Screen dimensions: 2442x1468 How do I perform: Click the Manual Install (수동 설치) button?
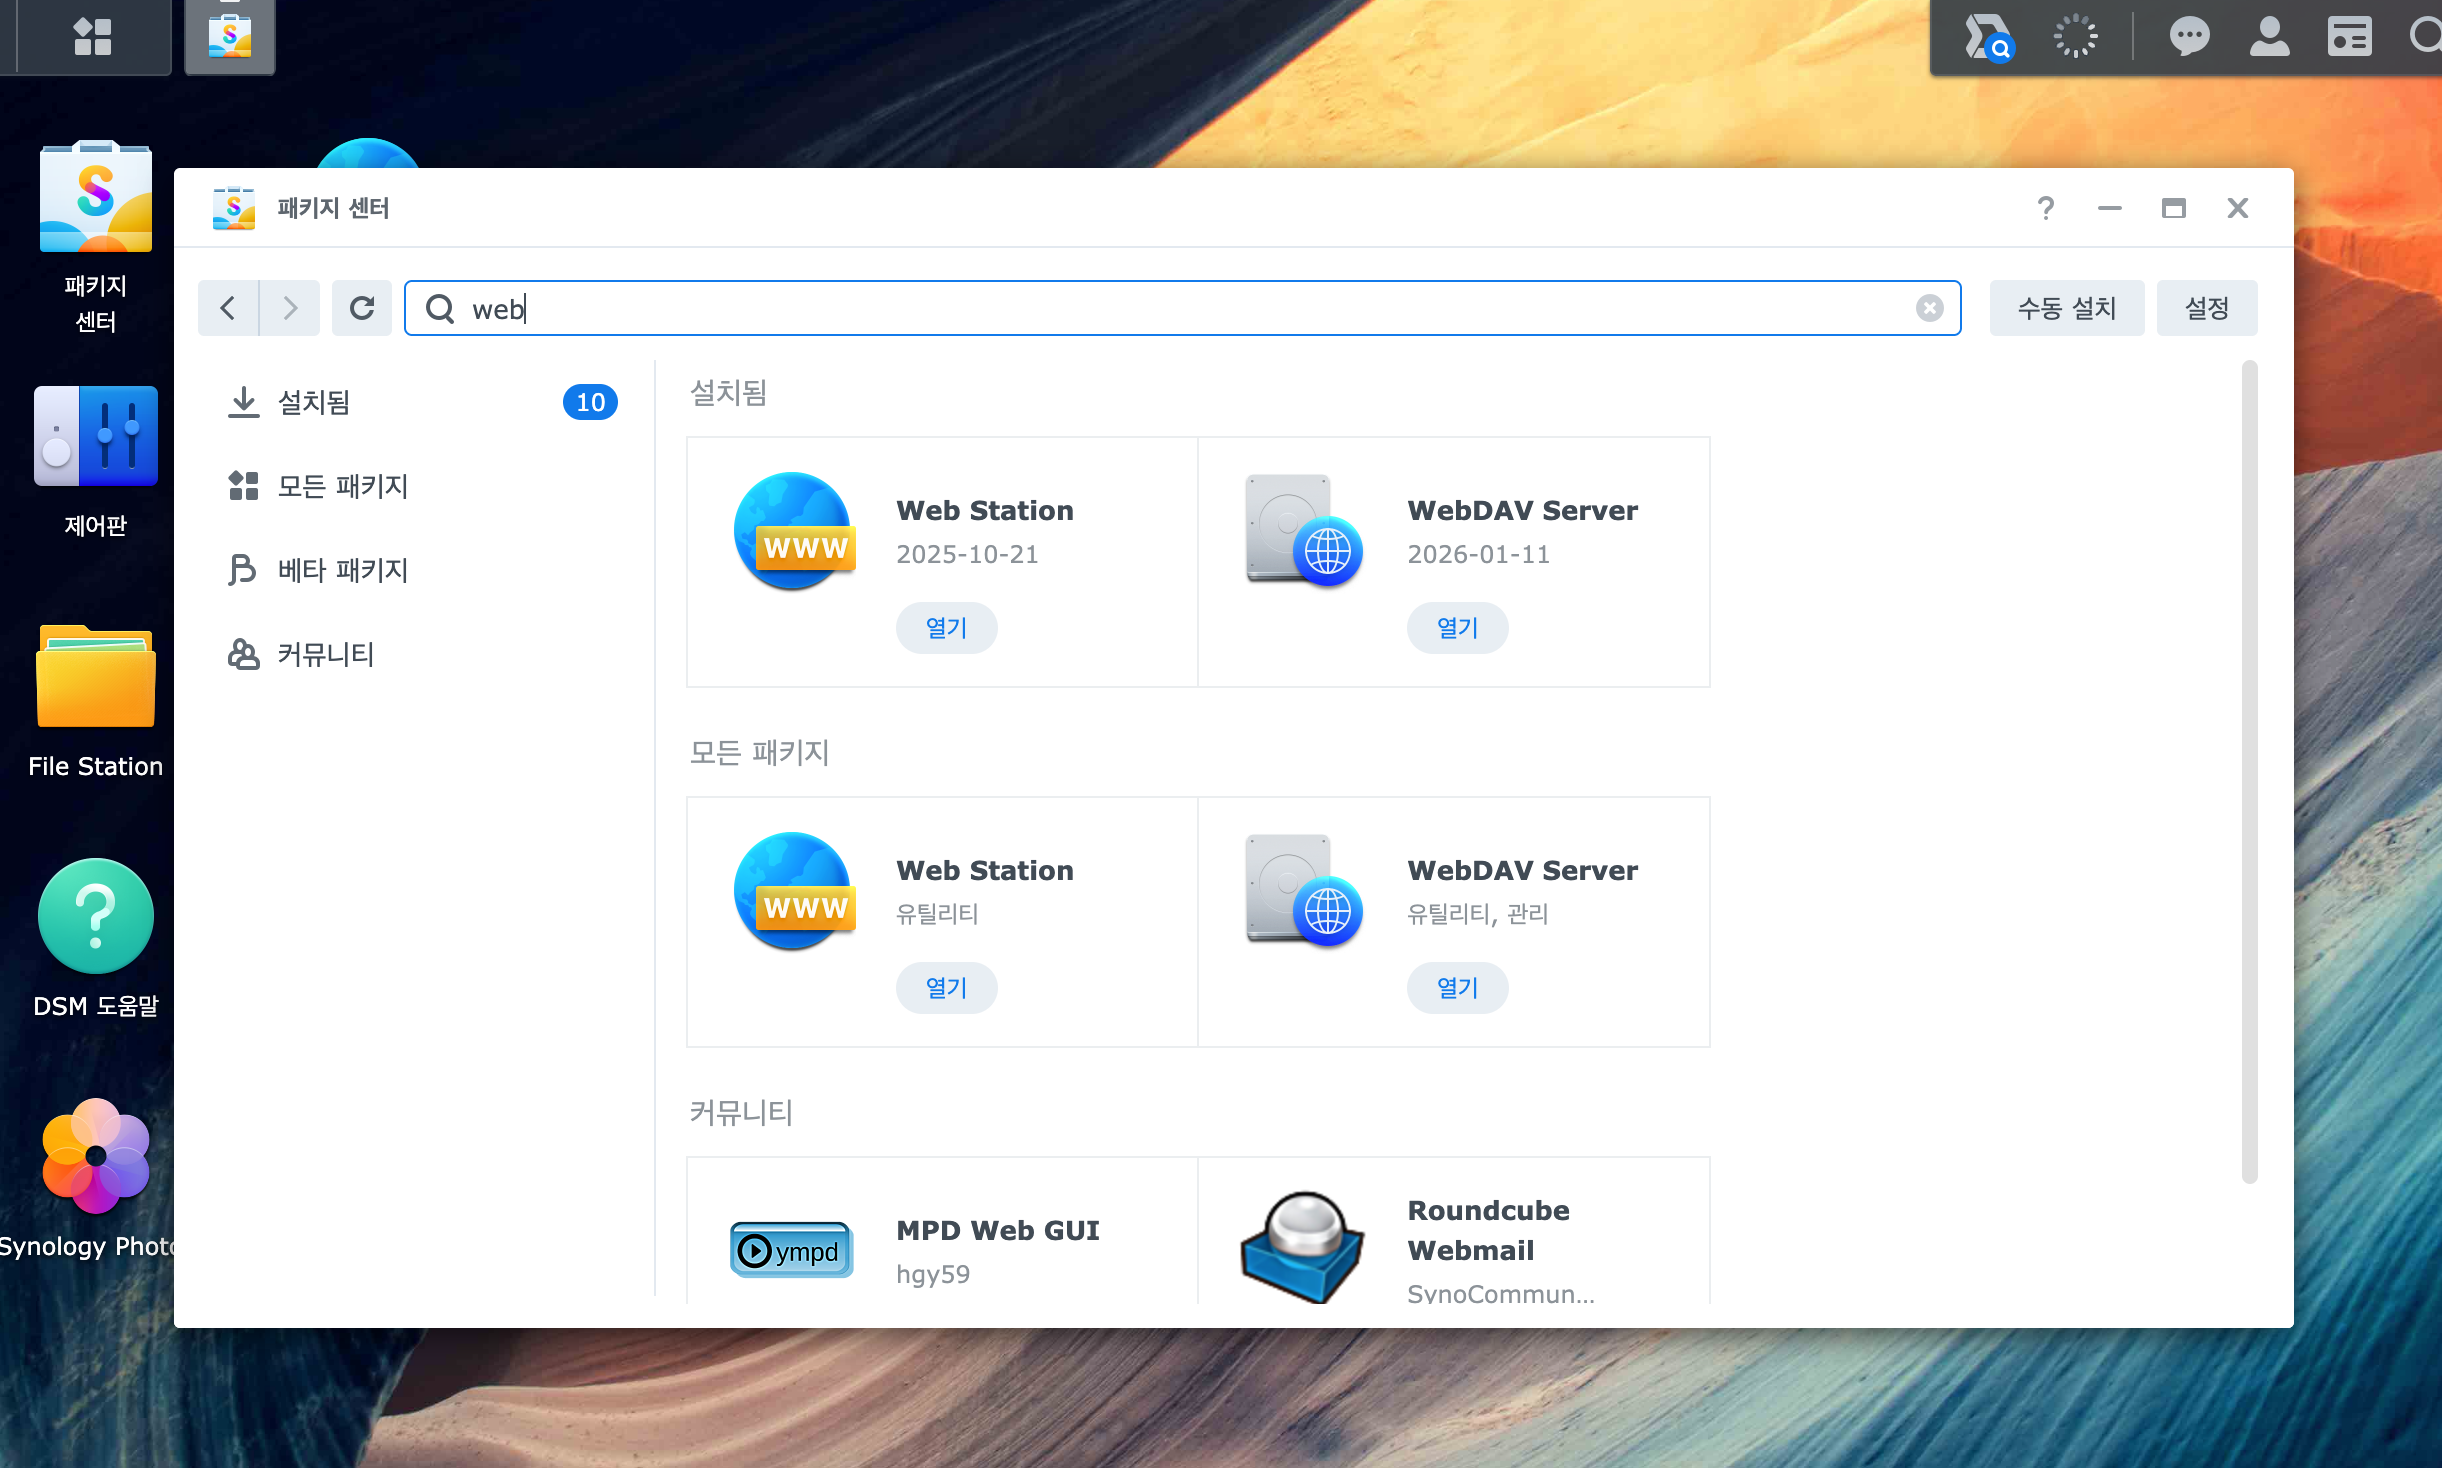click(x=2067, y=308)
